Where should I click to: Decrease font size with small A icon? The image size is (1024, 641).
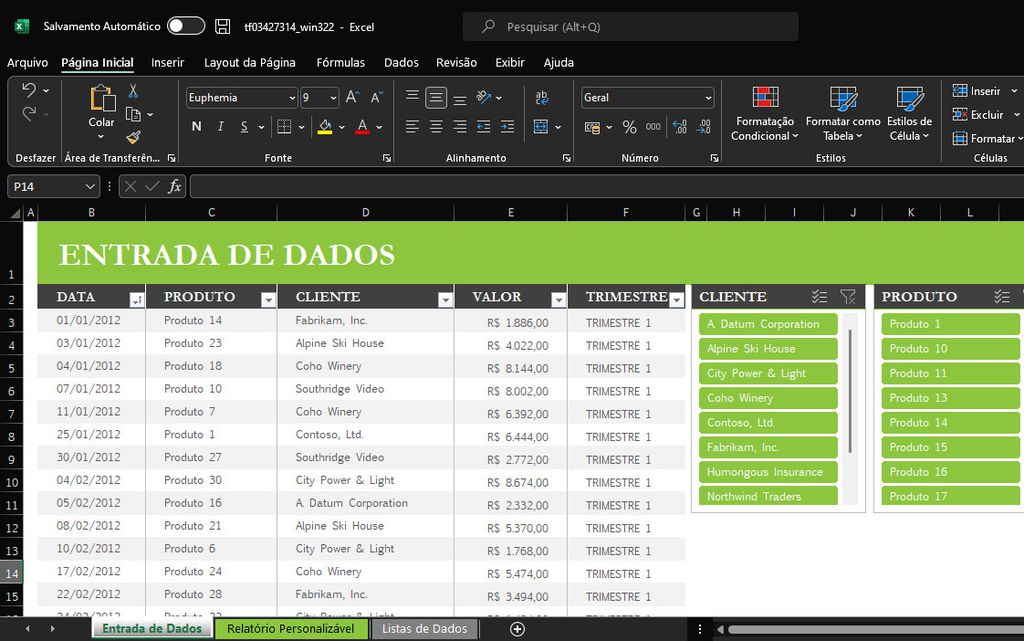[376, 97]
